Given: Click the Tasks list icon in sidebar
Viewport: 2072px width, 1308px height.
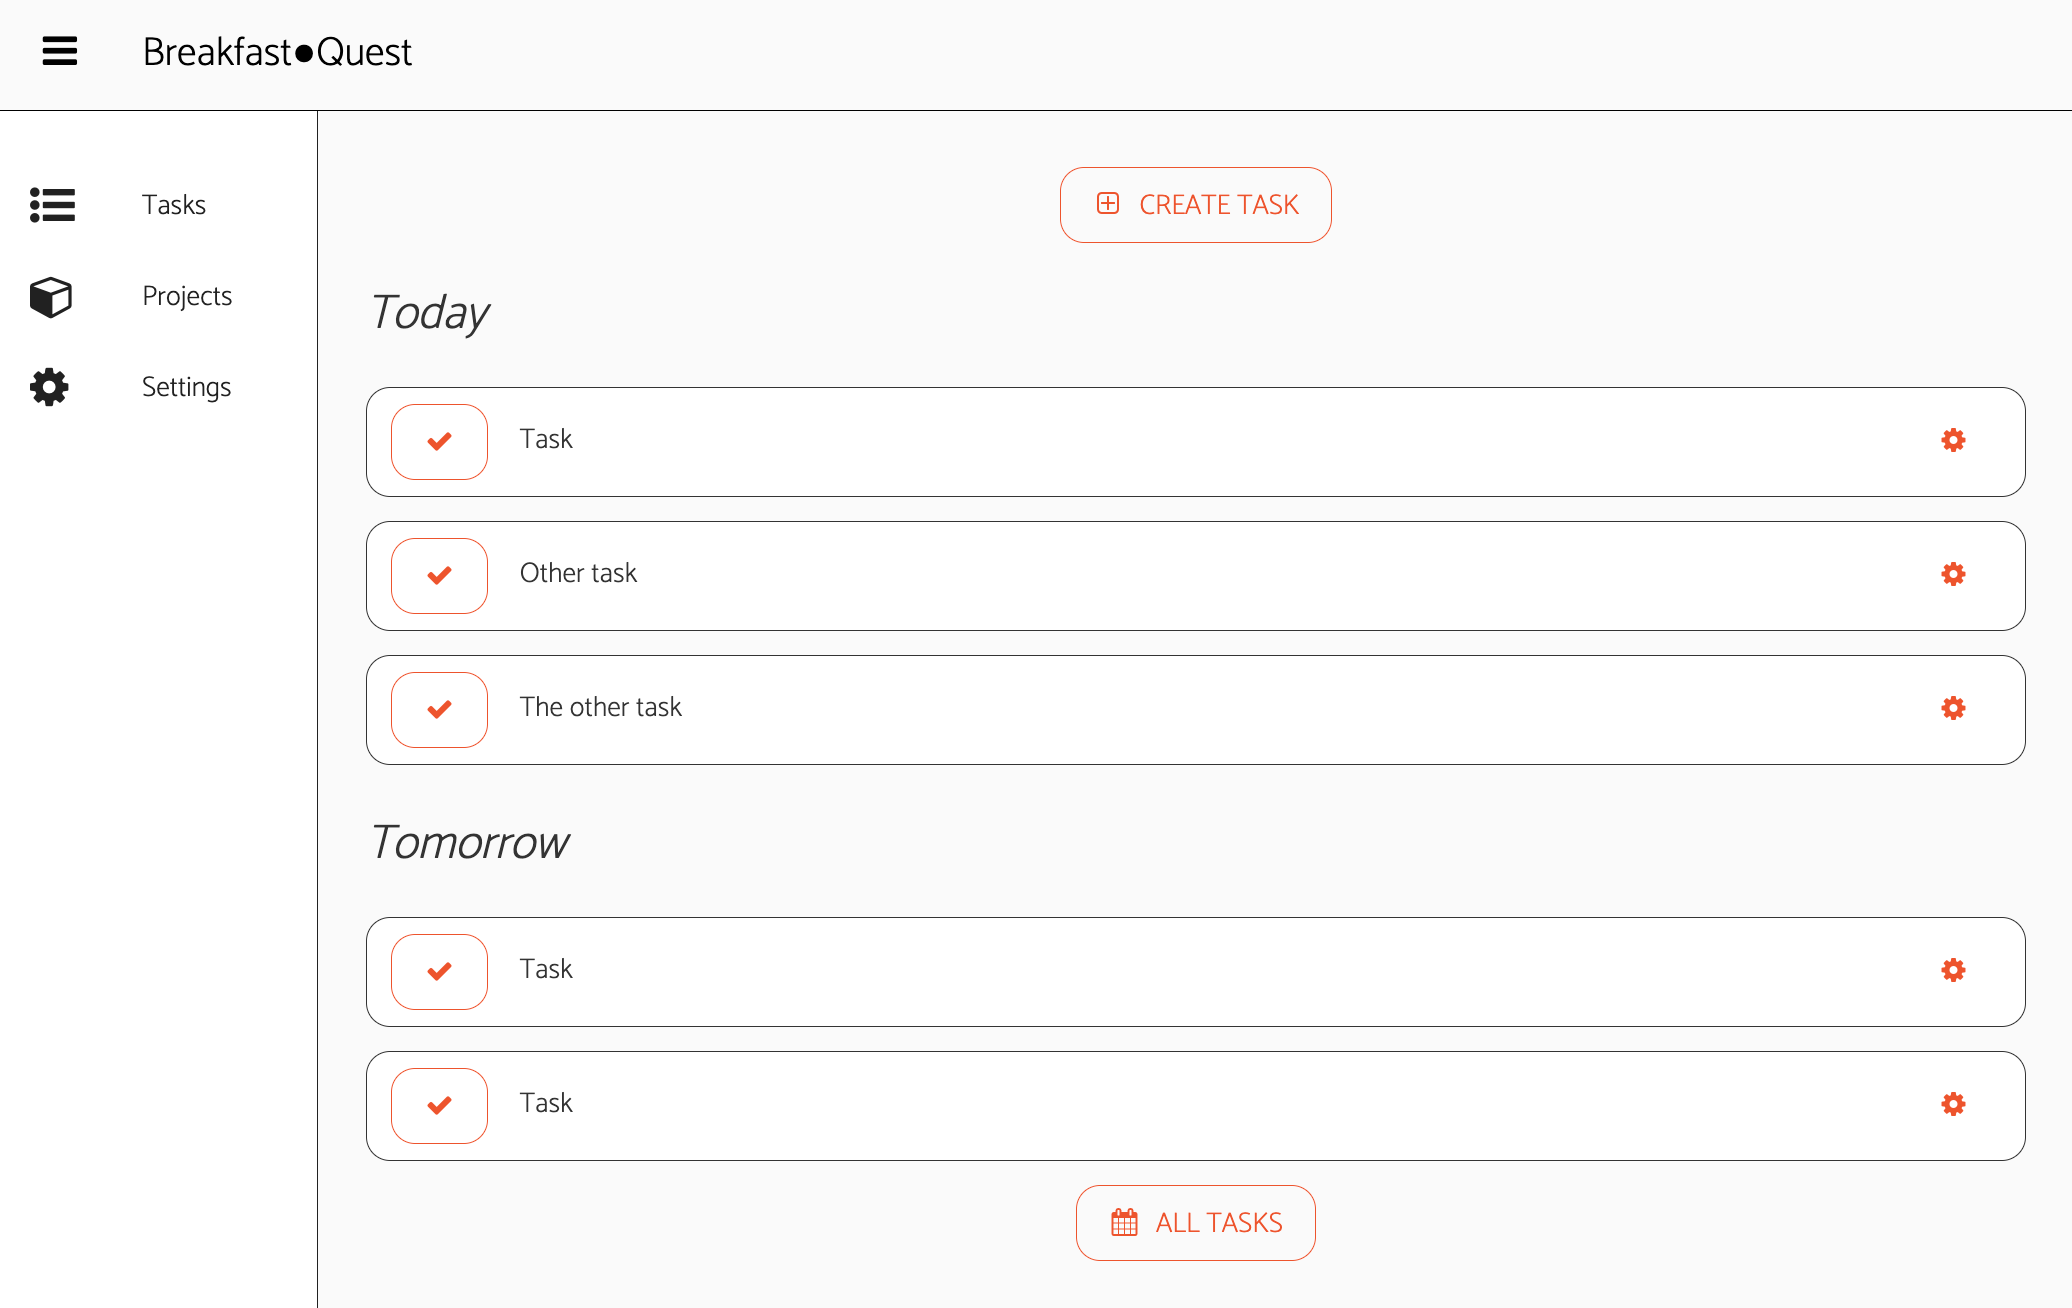Looking at the screenshot, I should point(52,205).
